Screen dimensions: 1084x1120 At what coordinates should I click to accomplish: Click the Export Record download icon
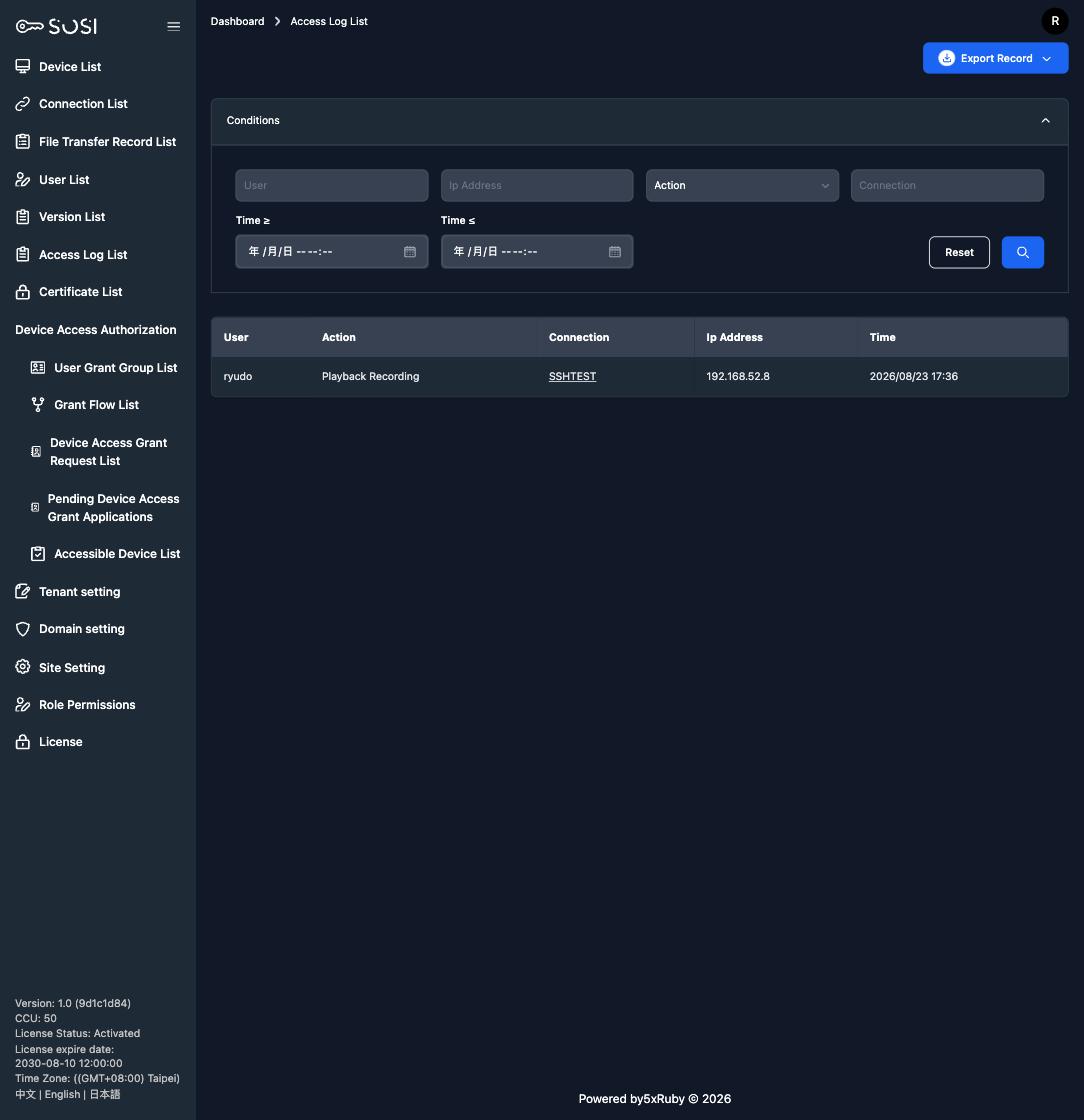click(946, 58)
